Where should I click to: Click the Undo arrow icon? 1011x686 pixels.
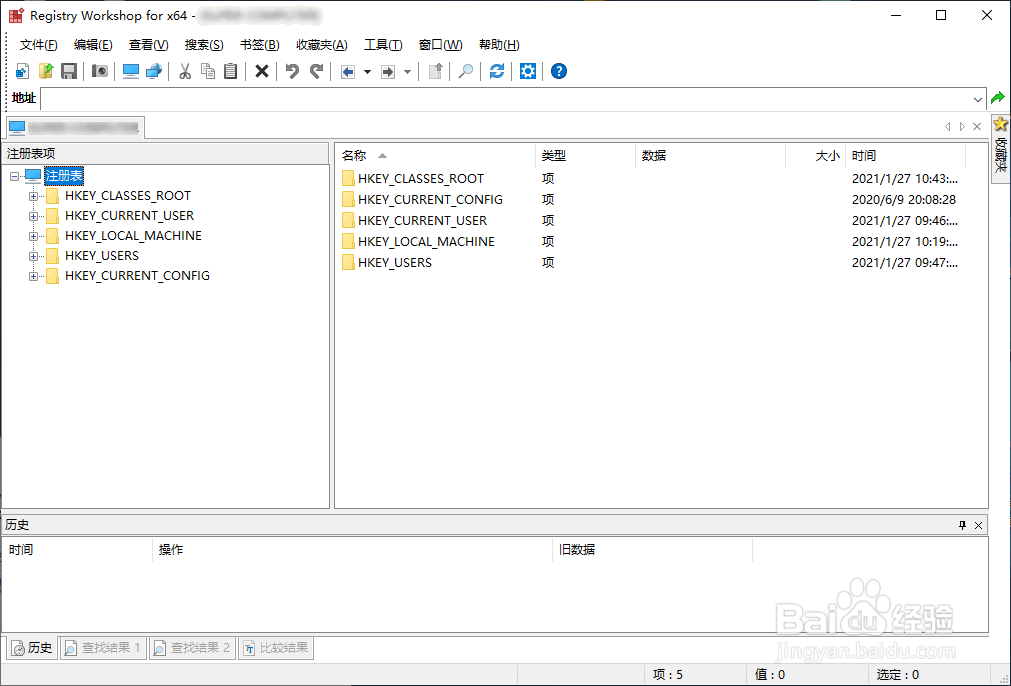292,71
